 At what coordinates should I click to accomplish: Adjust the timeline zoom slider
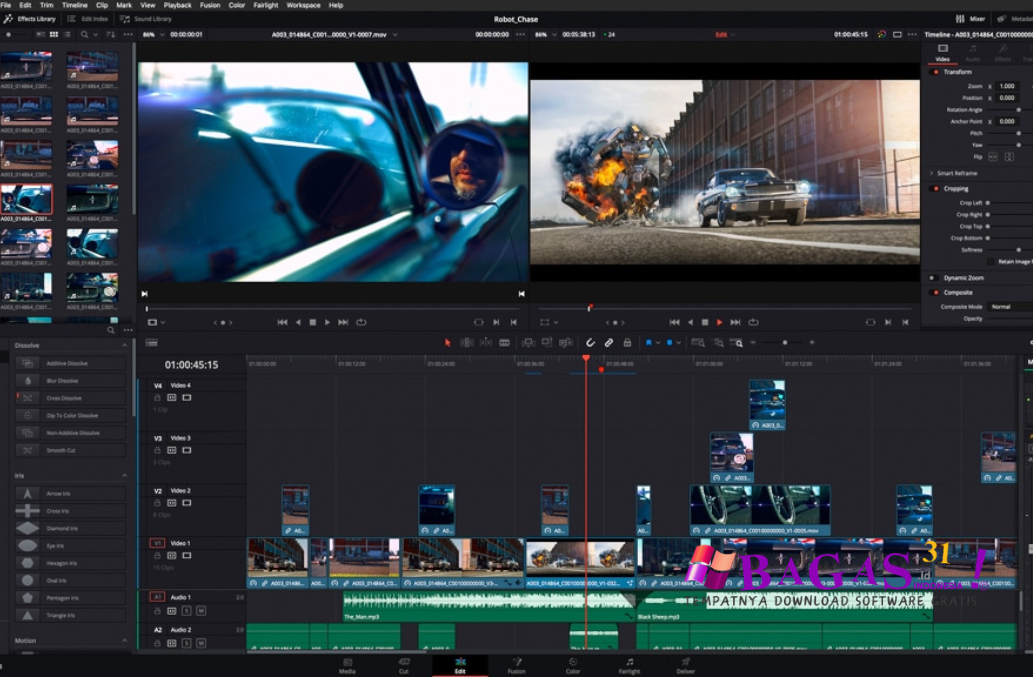tap(784, 342)
